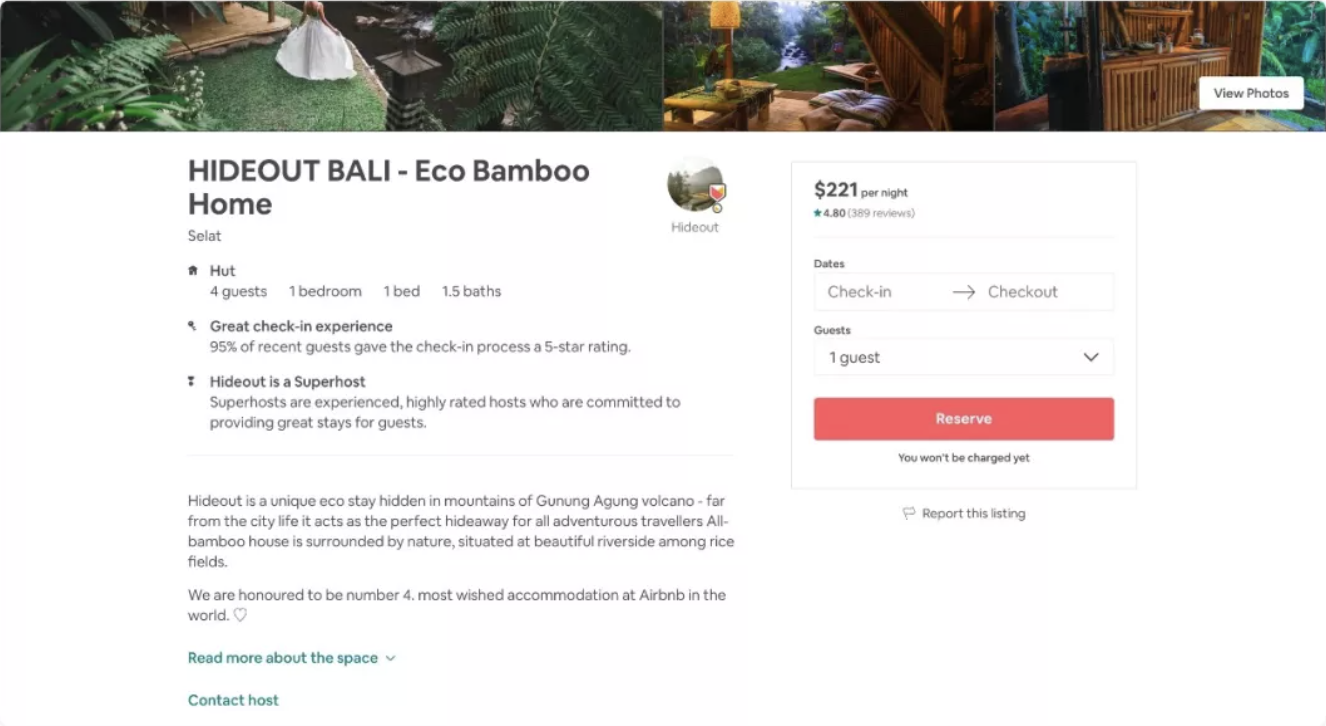Click the medal icon beside Hideout is a Superhost

pos(192,381)
